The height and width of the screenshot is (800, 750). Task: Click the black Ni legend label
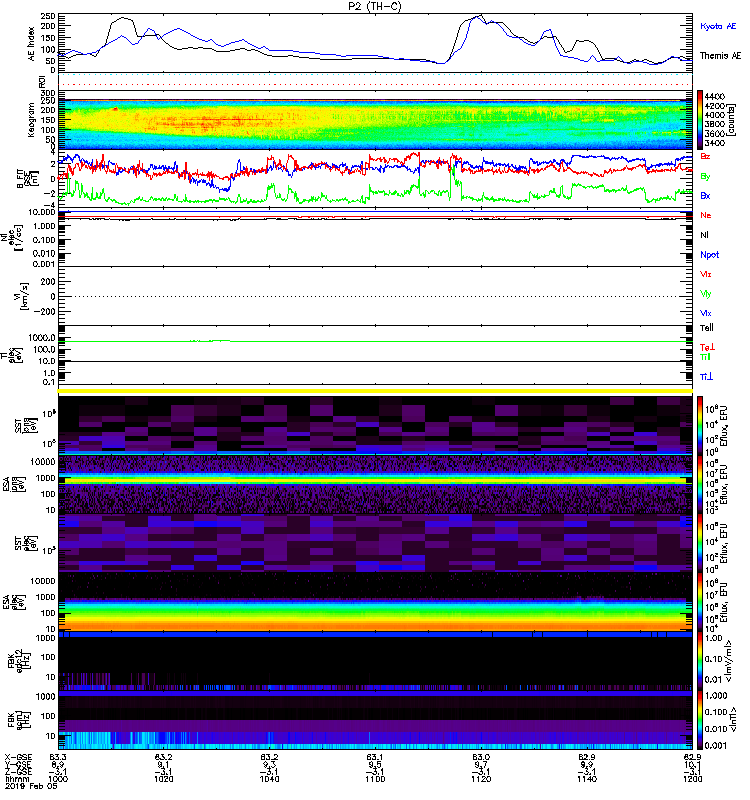click(x=704, y=235)
